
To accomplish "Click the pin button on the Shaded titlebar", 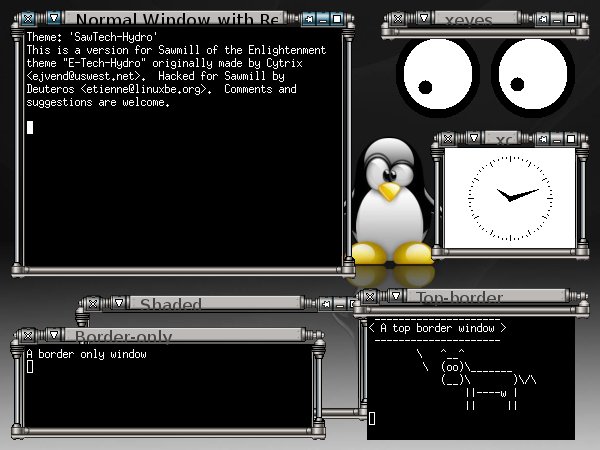I will pyautogui.click(x=326, y=304).
